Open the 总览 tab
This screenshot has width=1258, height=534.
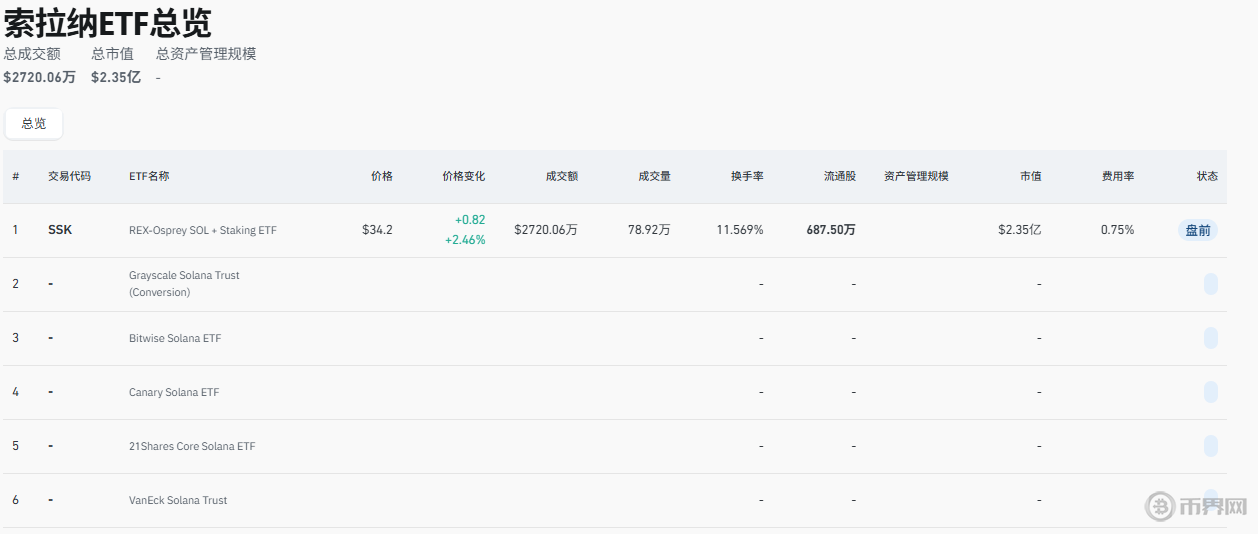pyautogui.click(x=34, y=124)
